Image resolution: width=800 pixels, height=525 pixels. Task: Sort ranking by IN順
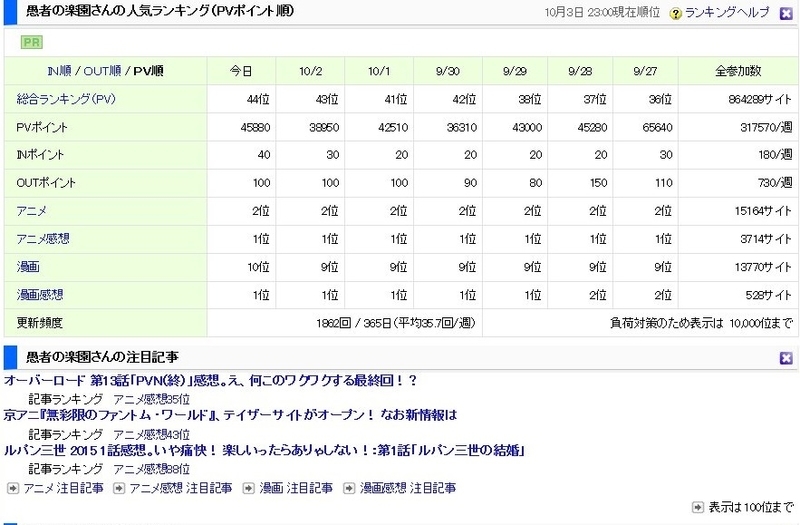point(59,71)
